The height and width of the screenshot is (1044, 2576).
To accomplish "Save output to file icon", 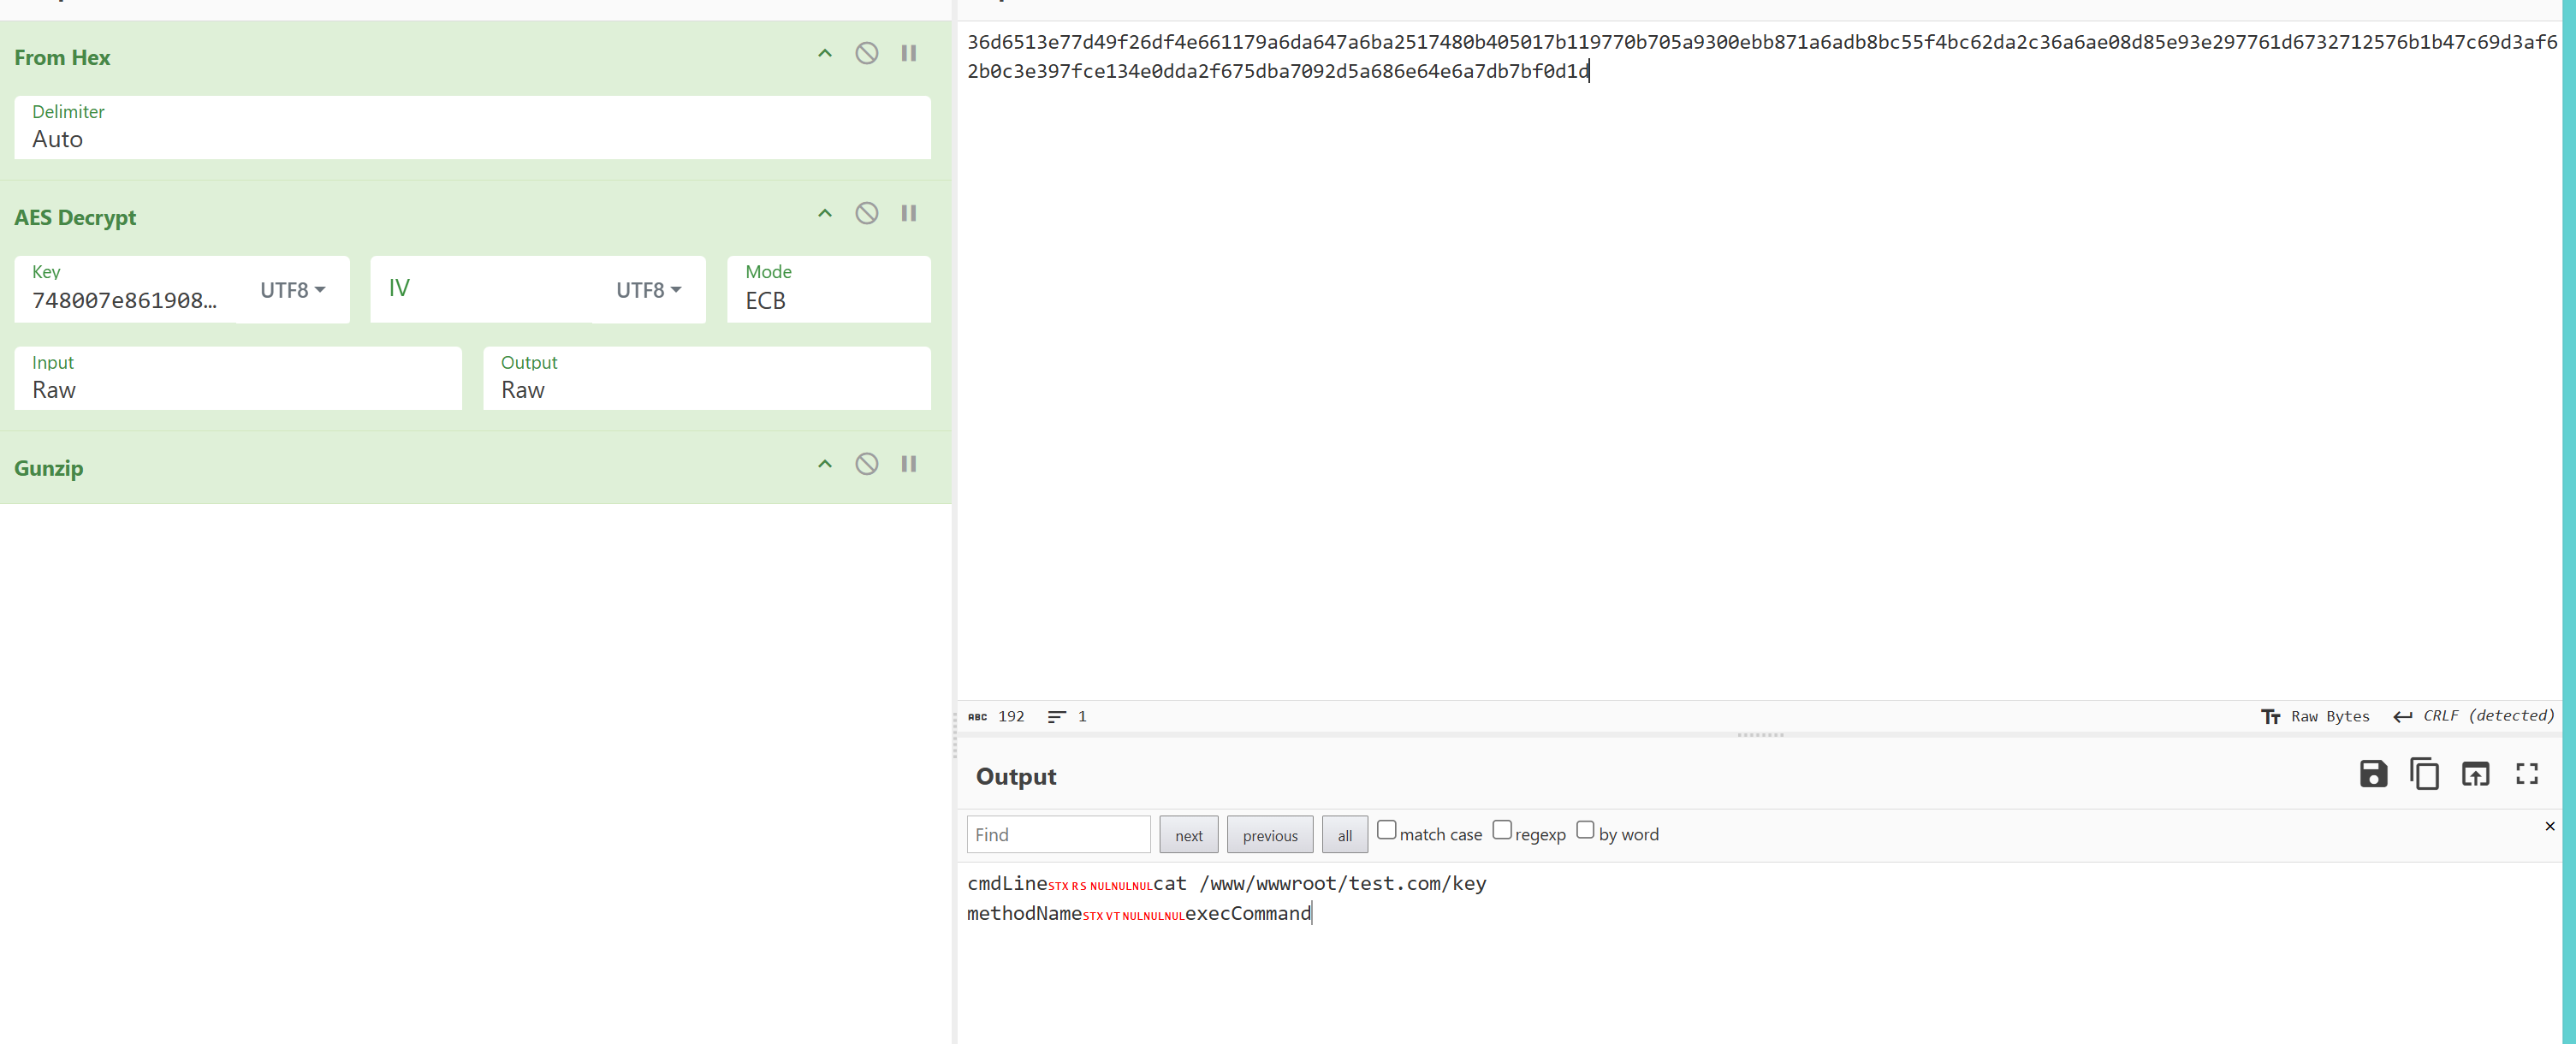I will [2372, 774].
